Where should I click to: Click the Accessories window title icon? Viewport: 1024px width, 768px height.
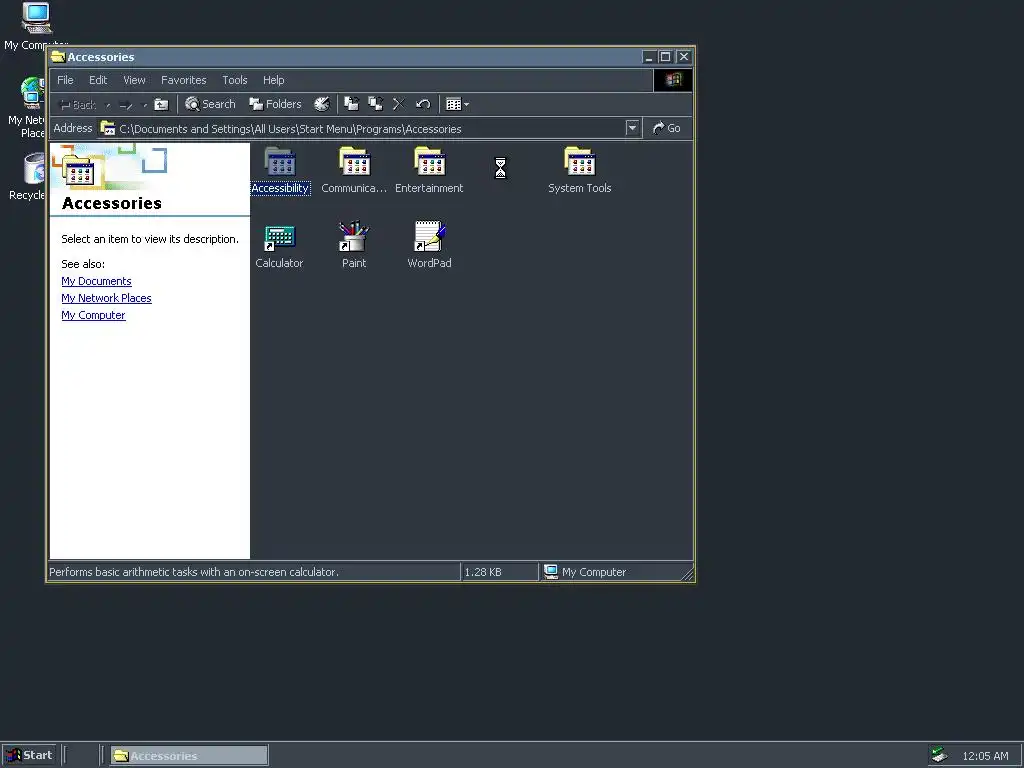(x=58, y=57)
